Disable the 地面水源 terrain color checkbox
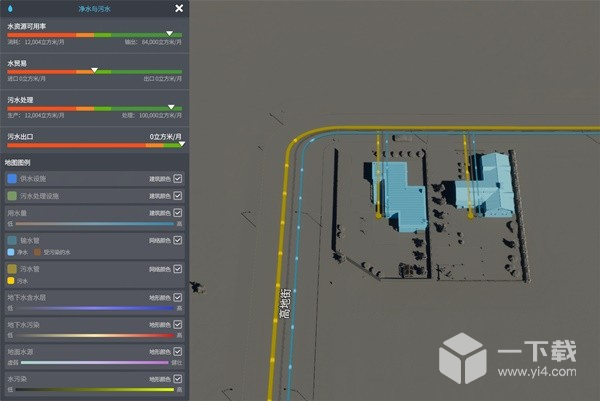This screenshot has height=401, width=600. (x=178, y=352)
